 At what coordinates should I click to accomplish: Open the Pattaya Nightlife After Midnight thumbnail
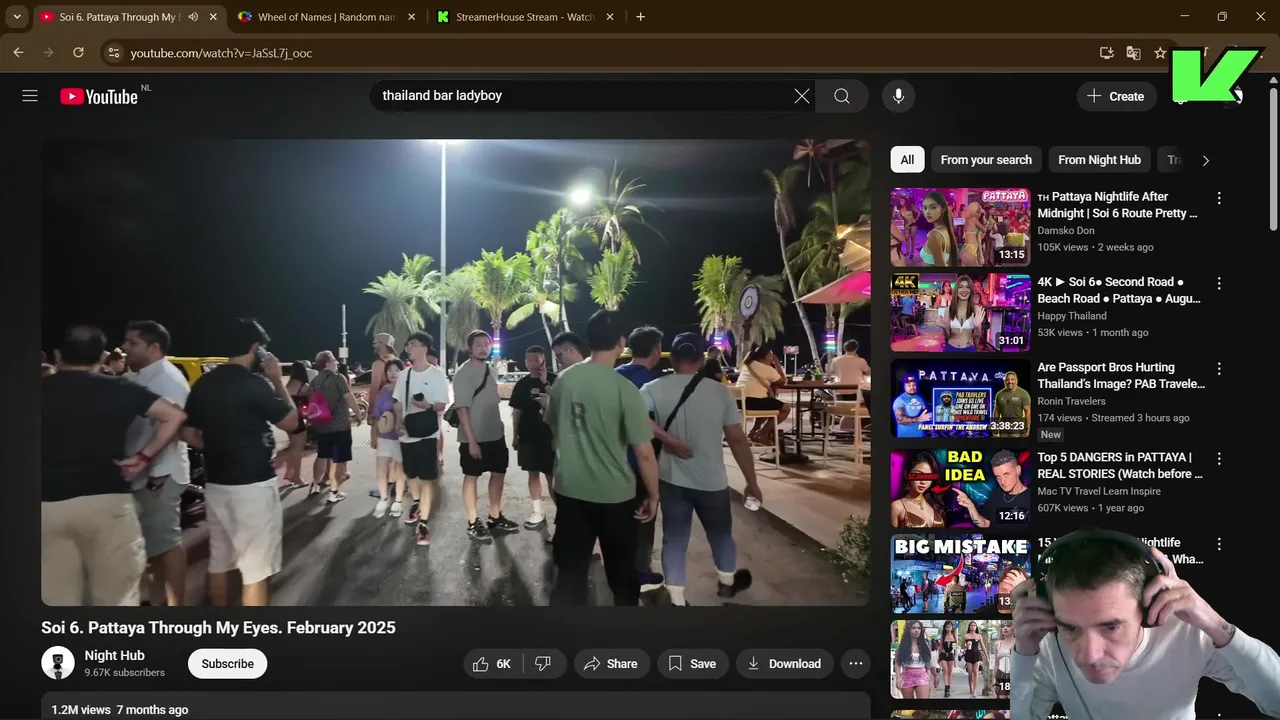(960, 227)
